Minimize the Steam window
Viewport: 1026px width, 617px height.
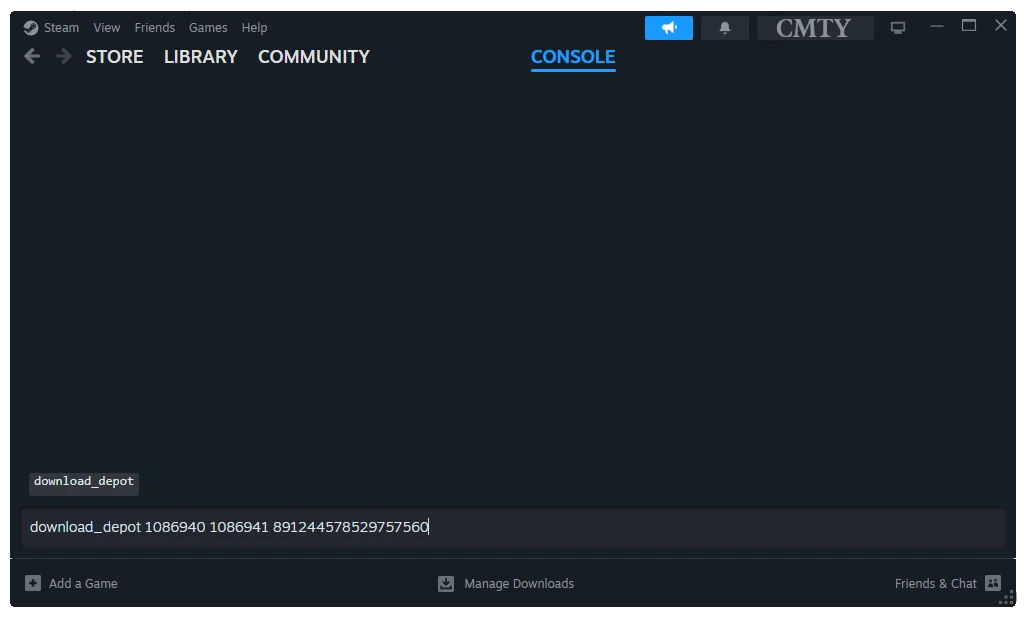(937, 26)
